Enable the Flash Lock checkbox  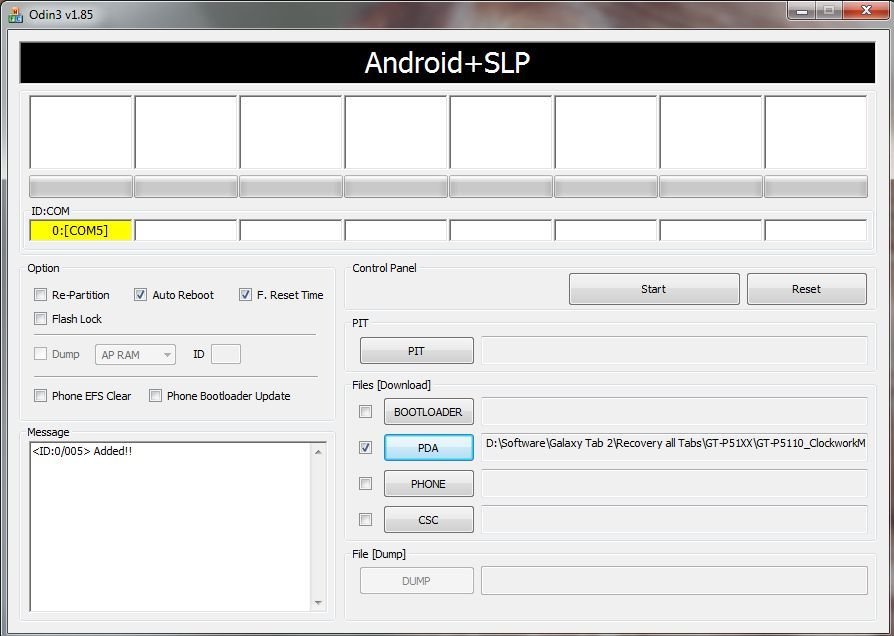(x=40, y=318)
